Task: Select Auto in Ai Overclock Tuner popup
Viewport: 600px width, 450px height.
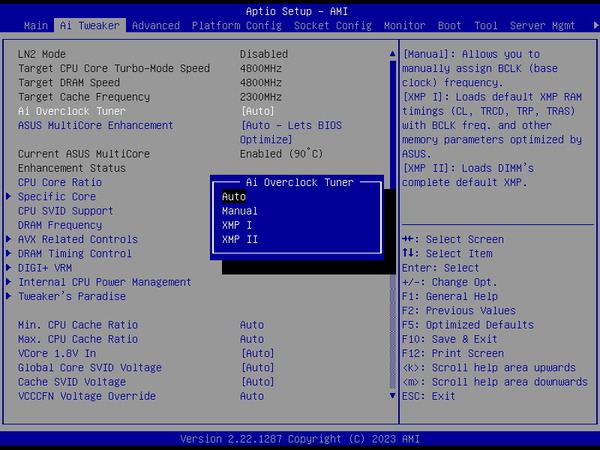Action: coord(234,197)
